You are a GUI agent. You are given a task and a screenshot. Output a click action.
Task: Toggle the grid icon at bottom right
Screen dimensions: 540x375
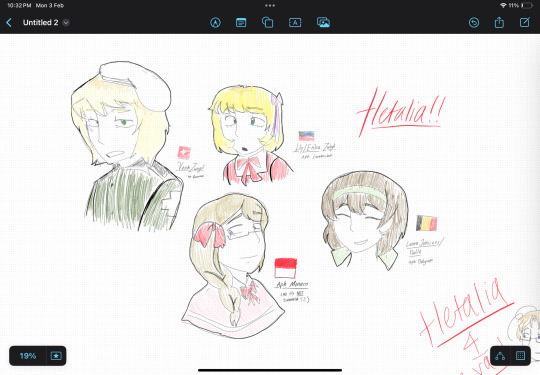pos(520,356)
